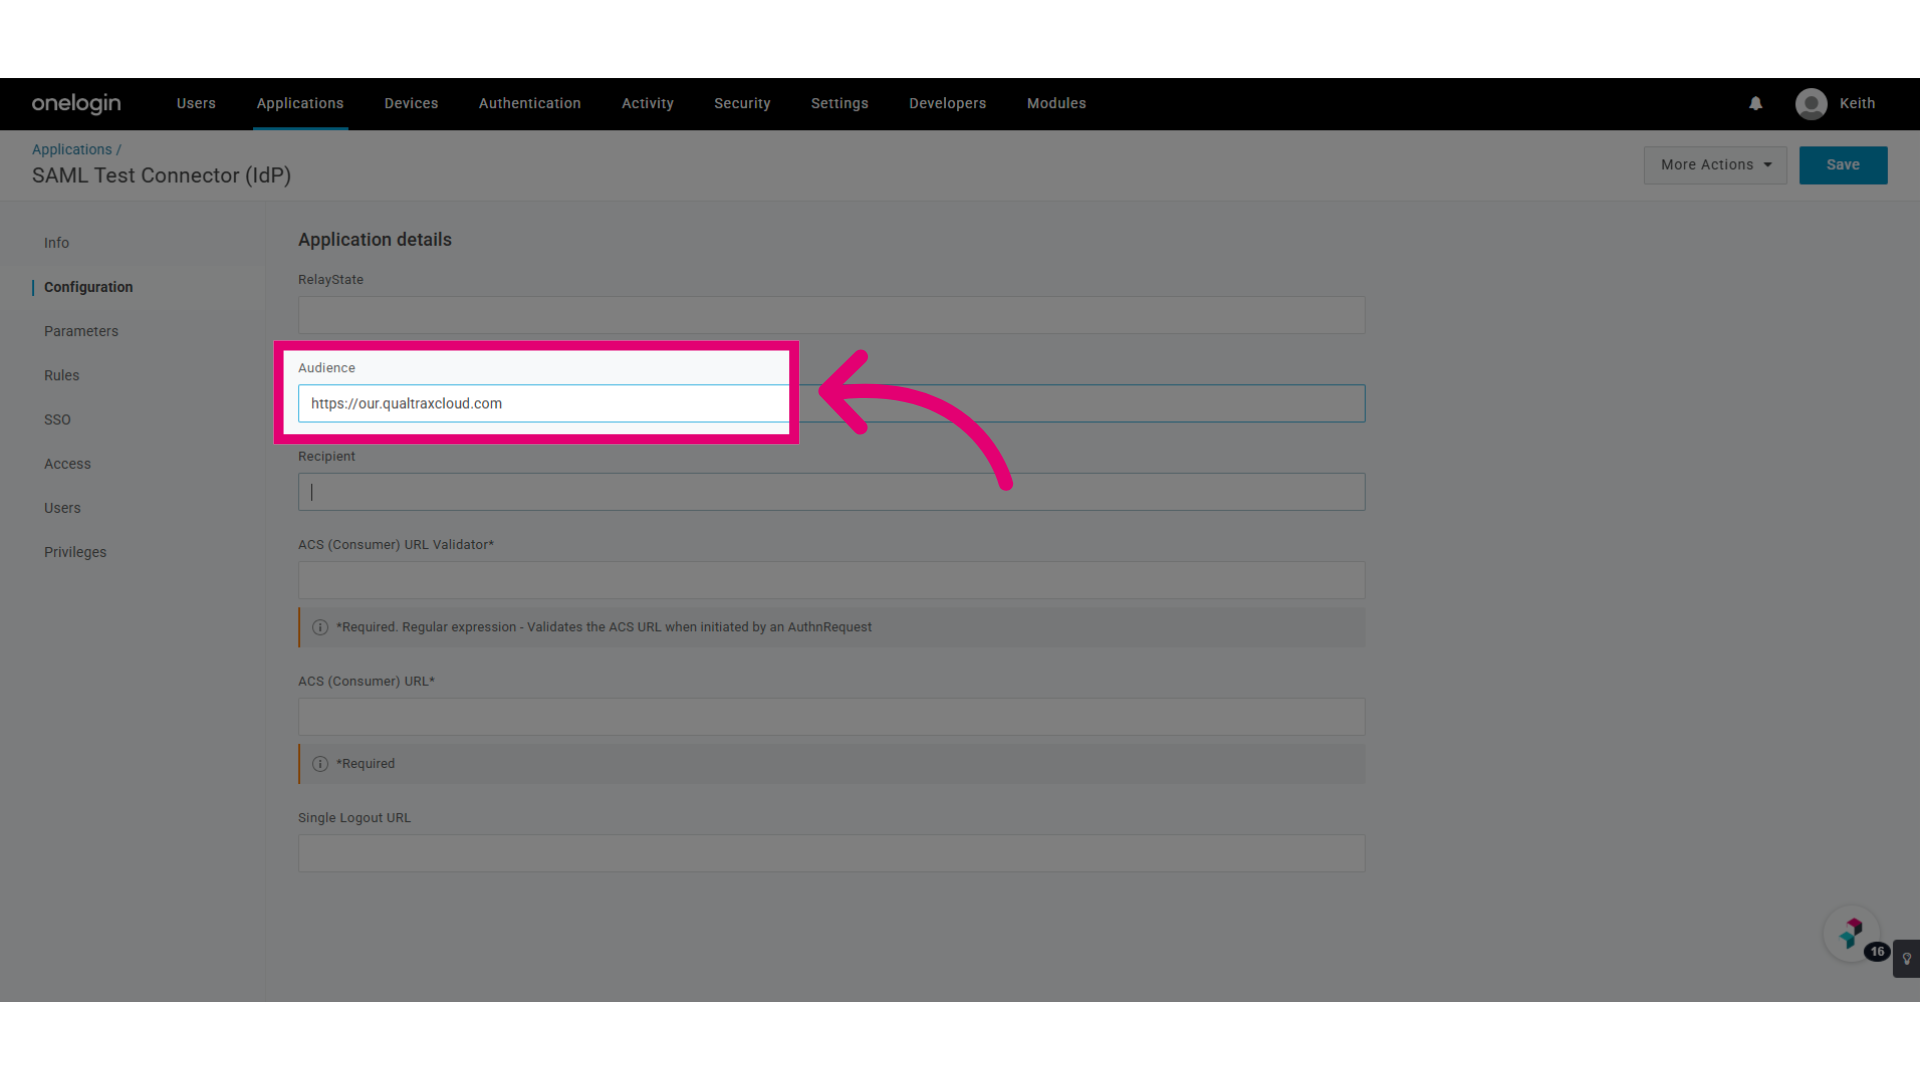Open the Access sidebar tab
The image size is (1920, 1080).
pyautogui.click(x=67, y=464)
